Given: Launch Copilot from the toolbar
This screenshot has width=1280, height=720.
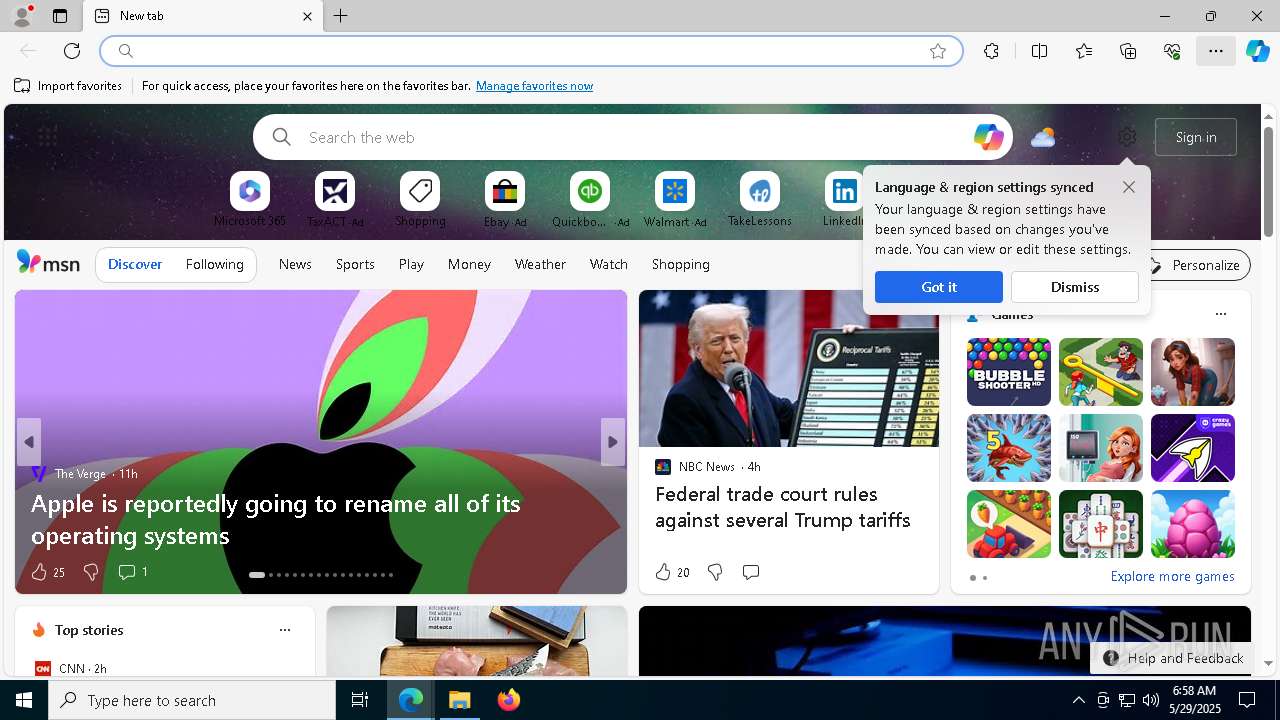Looking at the screenshot, I should 1257,51.
